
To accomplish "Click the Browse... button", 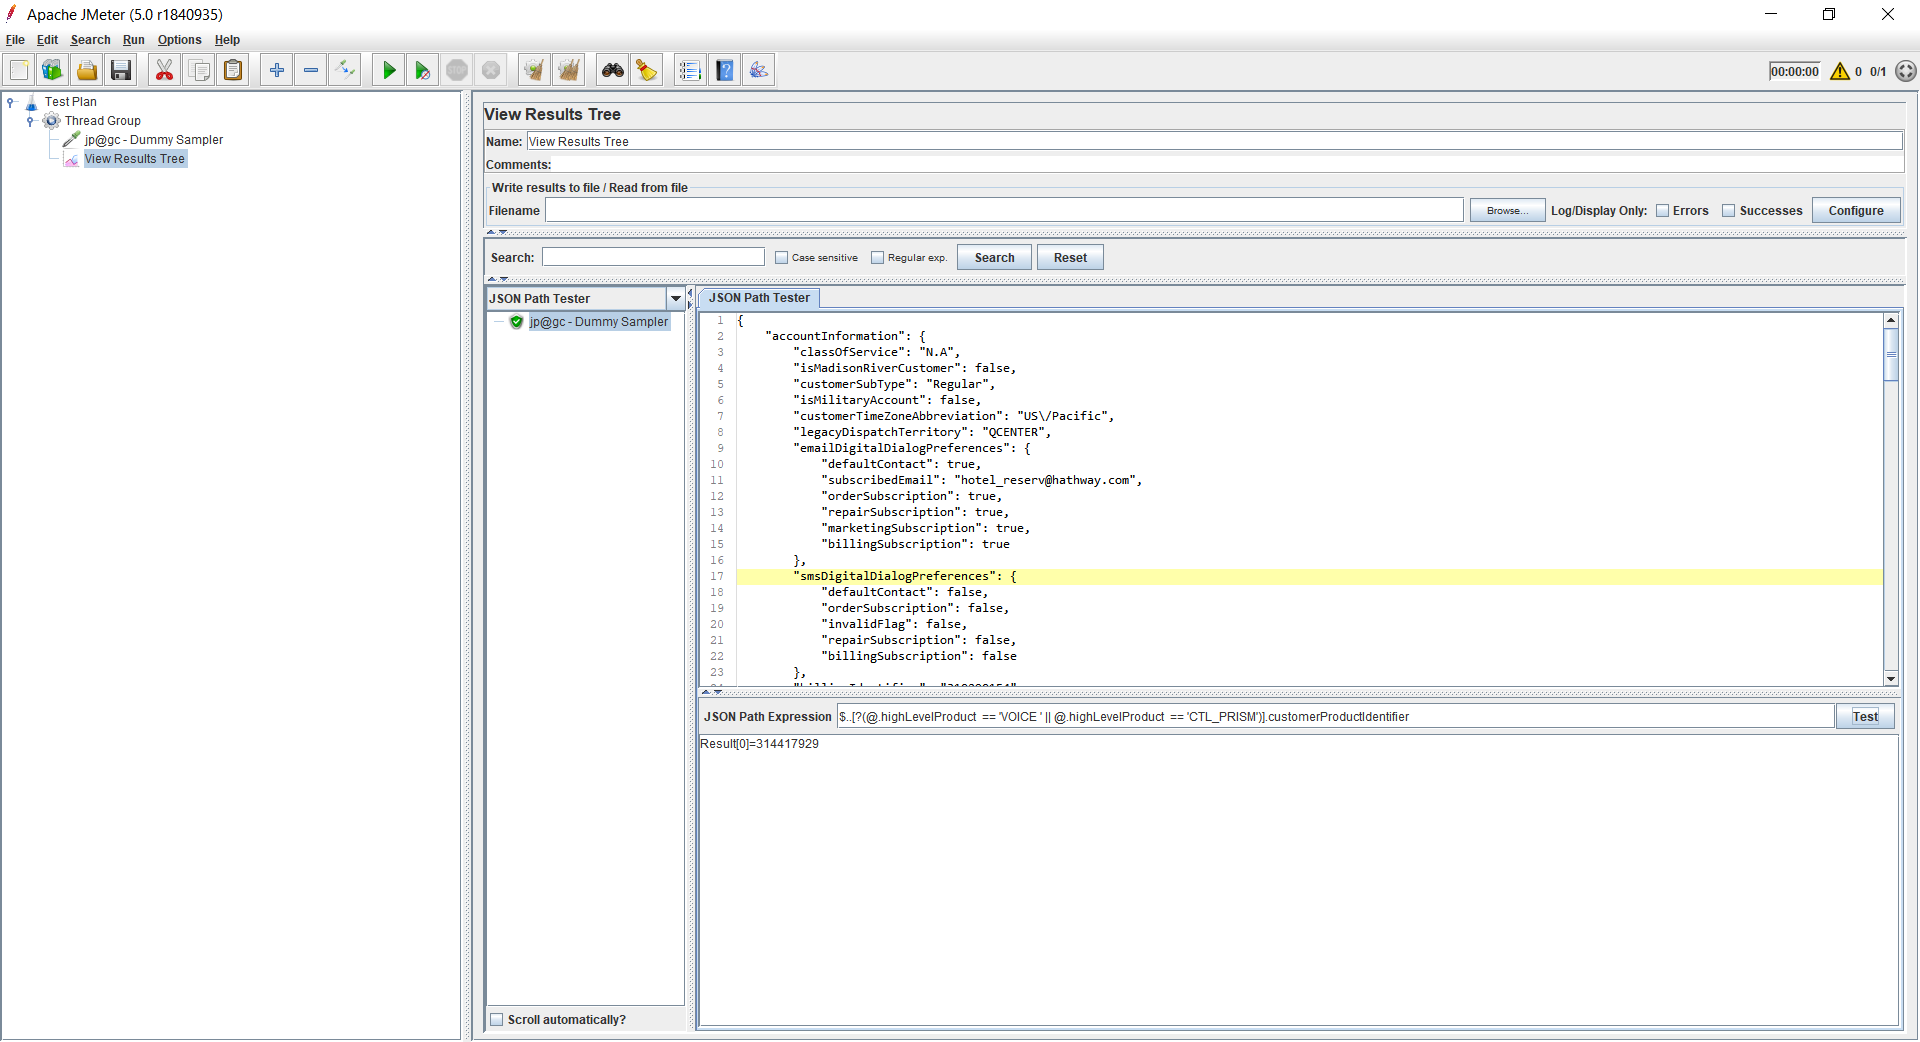I will (x=1507, y=211).
